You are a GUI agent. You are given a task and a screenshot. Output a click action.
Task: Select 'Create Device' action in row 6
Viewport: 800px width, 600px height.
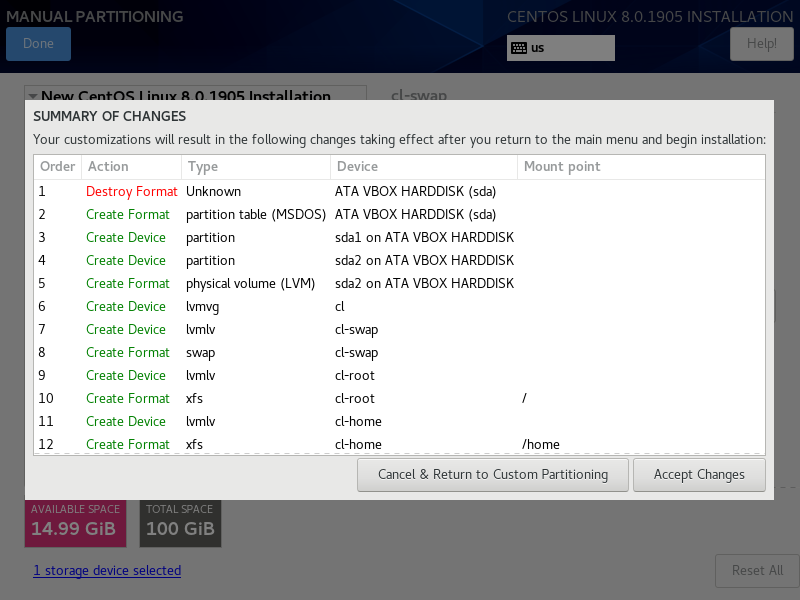click(126, 306)
